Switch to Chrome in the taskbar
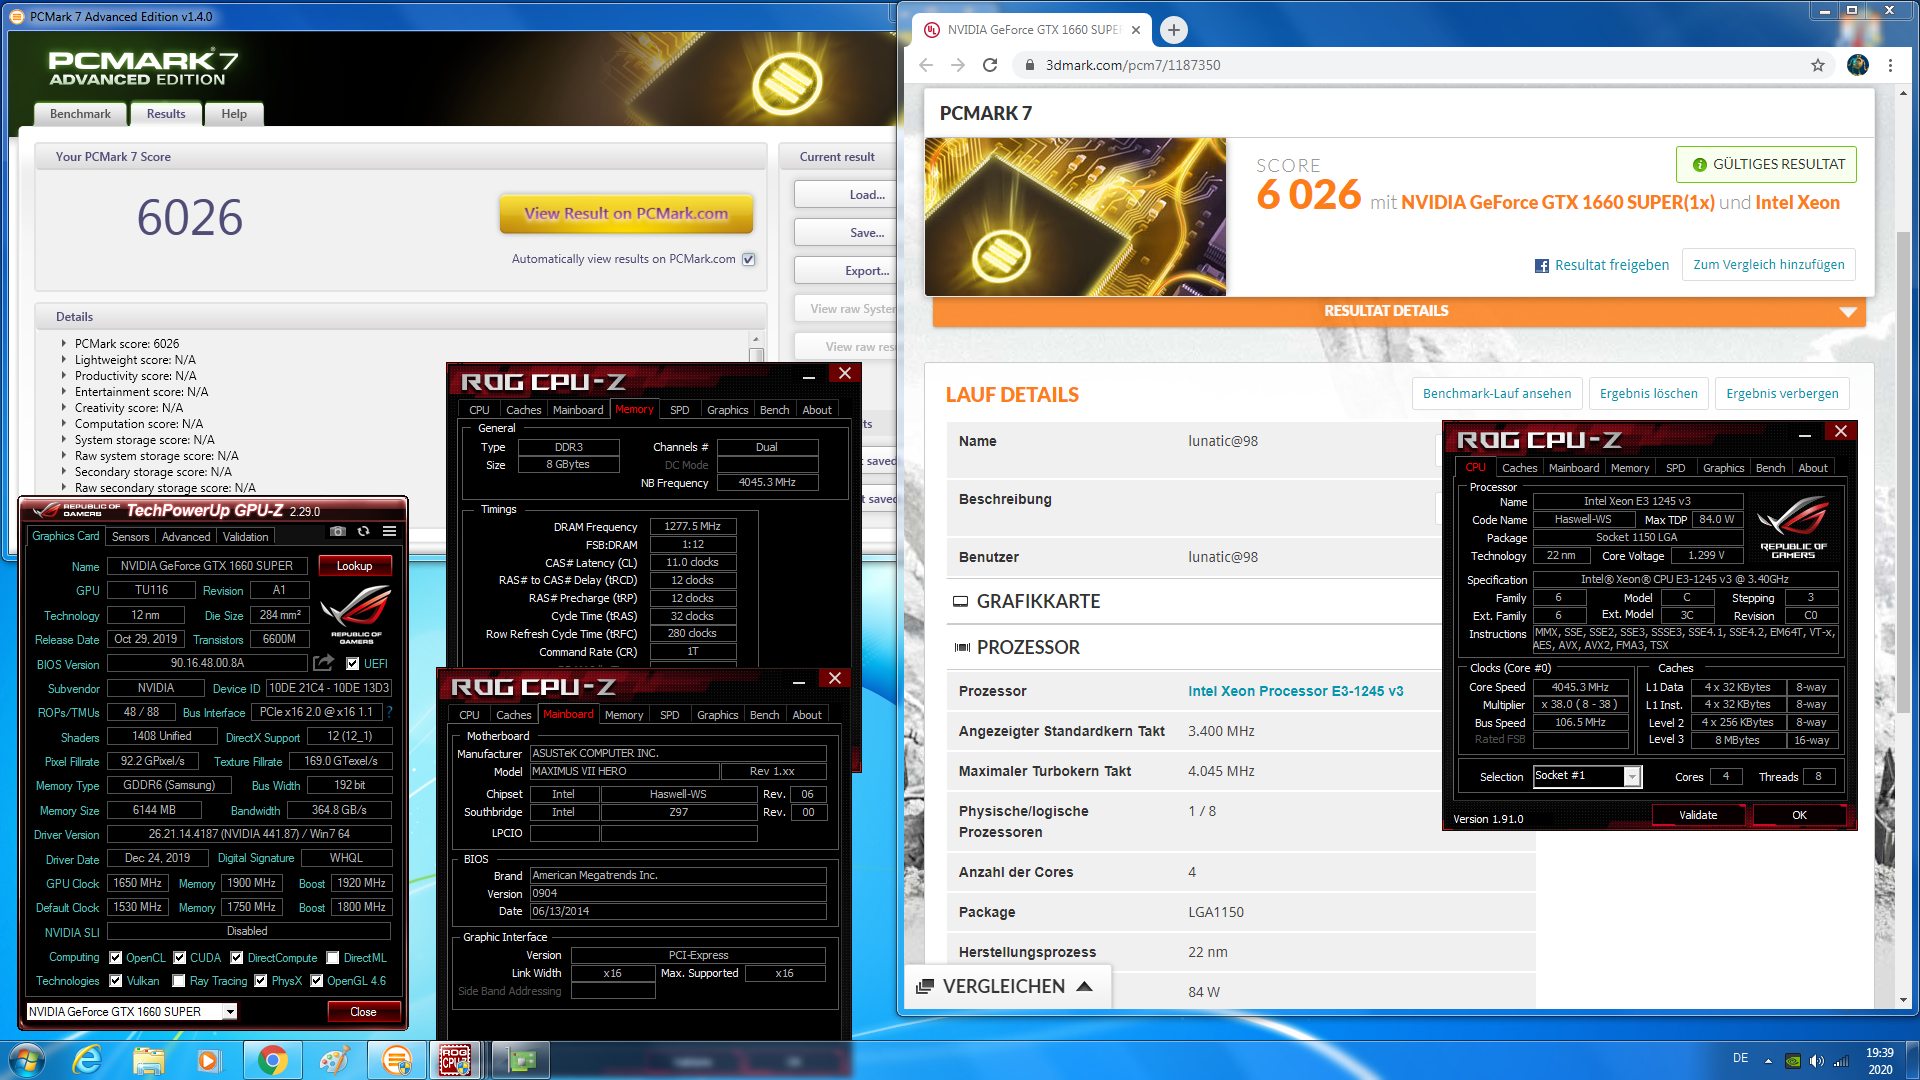Screen dimensions: 1920x1080 point(271,1059)
